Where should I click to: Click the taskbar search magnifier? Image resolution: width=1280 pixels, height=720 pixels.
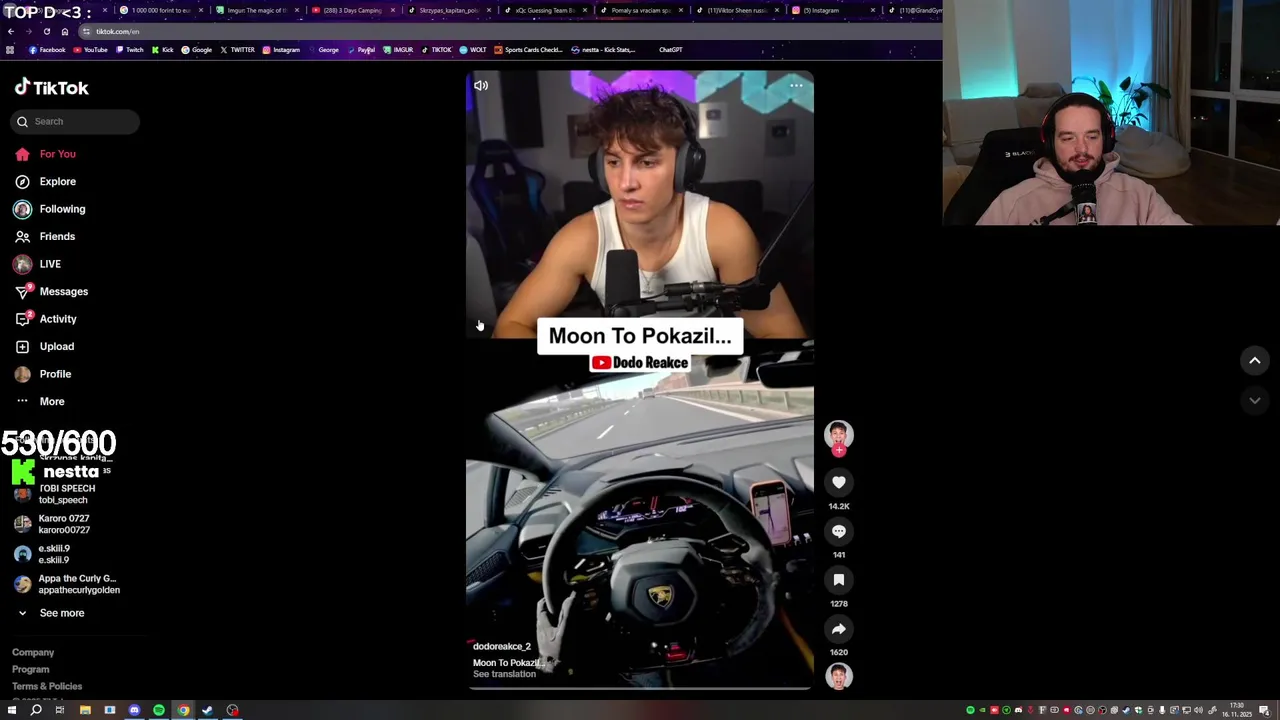(x=36, y=711)
